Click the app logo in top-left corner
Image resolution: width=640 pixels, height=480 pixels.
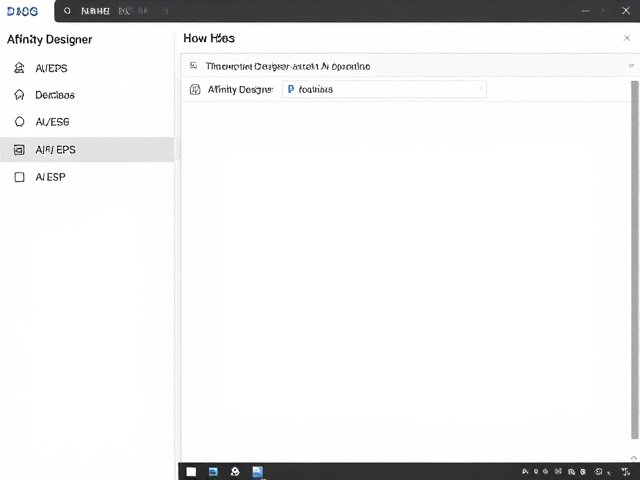tap(22, 11)
